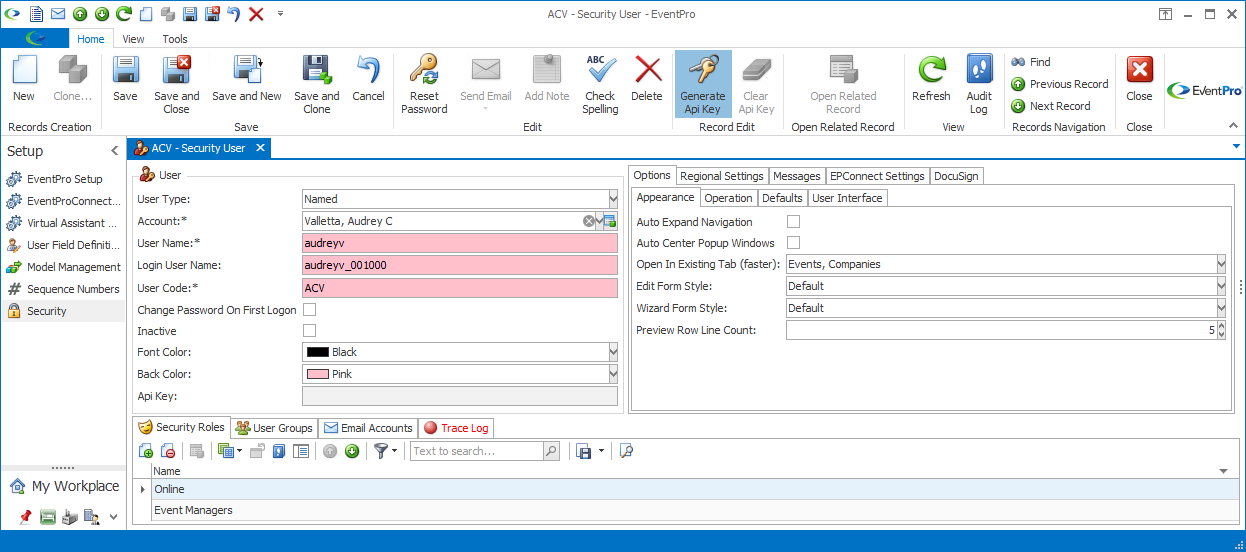Screen dimensions: 1246x552
Task: Clear the Account field with X button
Action: (589, 221)
